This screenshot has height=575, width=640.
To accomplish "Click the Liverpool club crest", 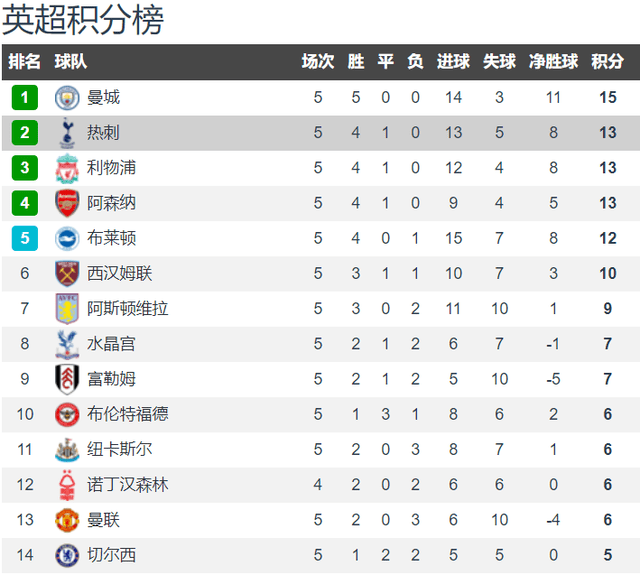I will pyautogui.click(x=67, y=168).
